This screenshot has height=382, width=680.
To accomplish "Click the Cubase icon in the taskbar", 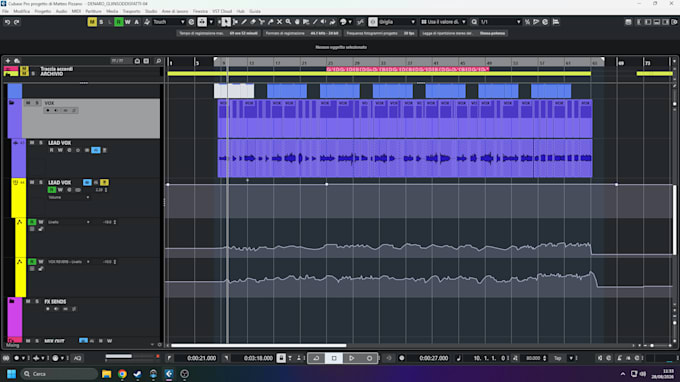I will point(169,374).
